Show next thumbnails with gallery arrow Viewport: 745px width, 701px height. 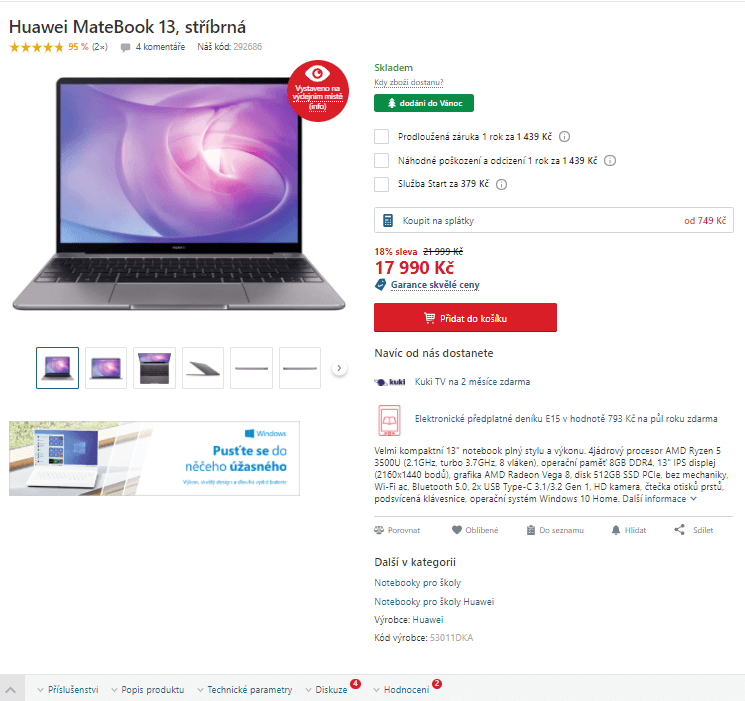coord(339,368)
